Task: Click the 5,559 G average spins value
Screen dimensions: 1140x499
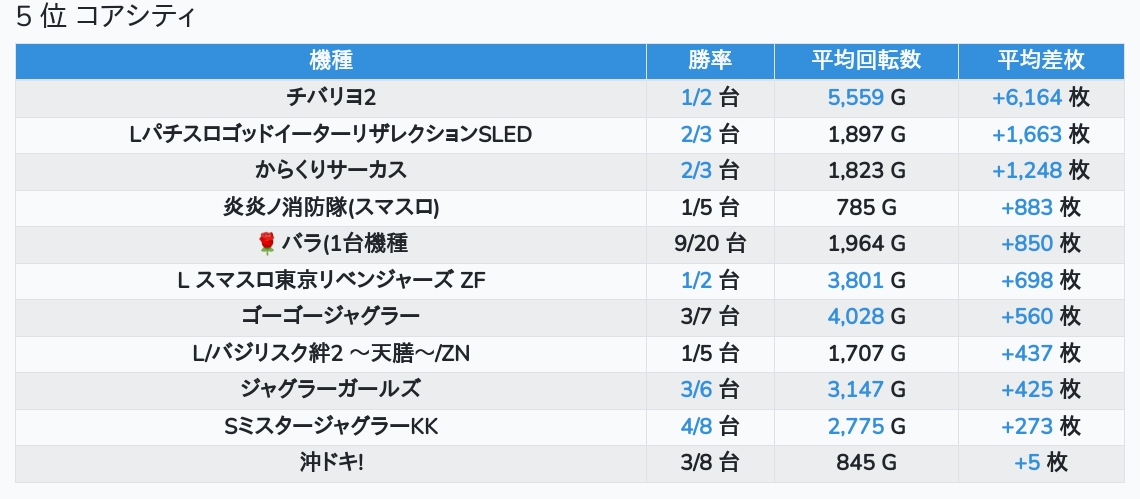Action: click(x=866, y=98)
